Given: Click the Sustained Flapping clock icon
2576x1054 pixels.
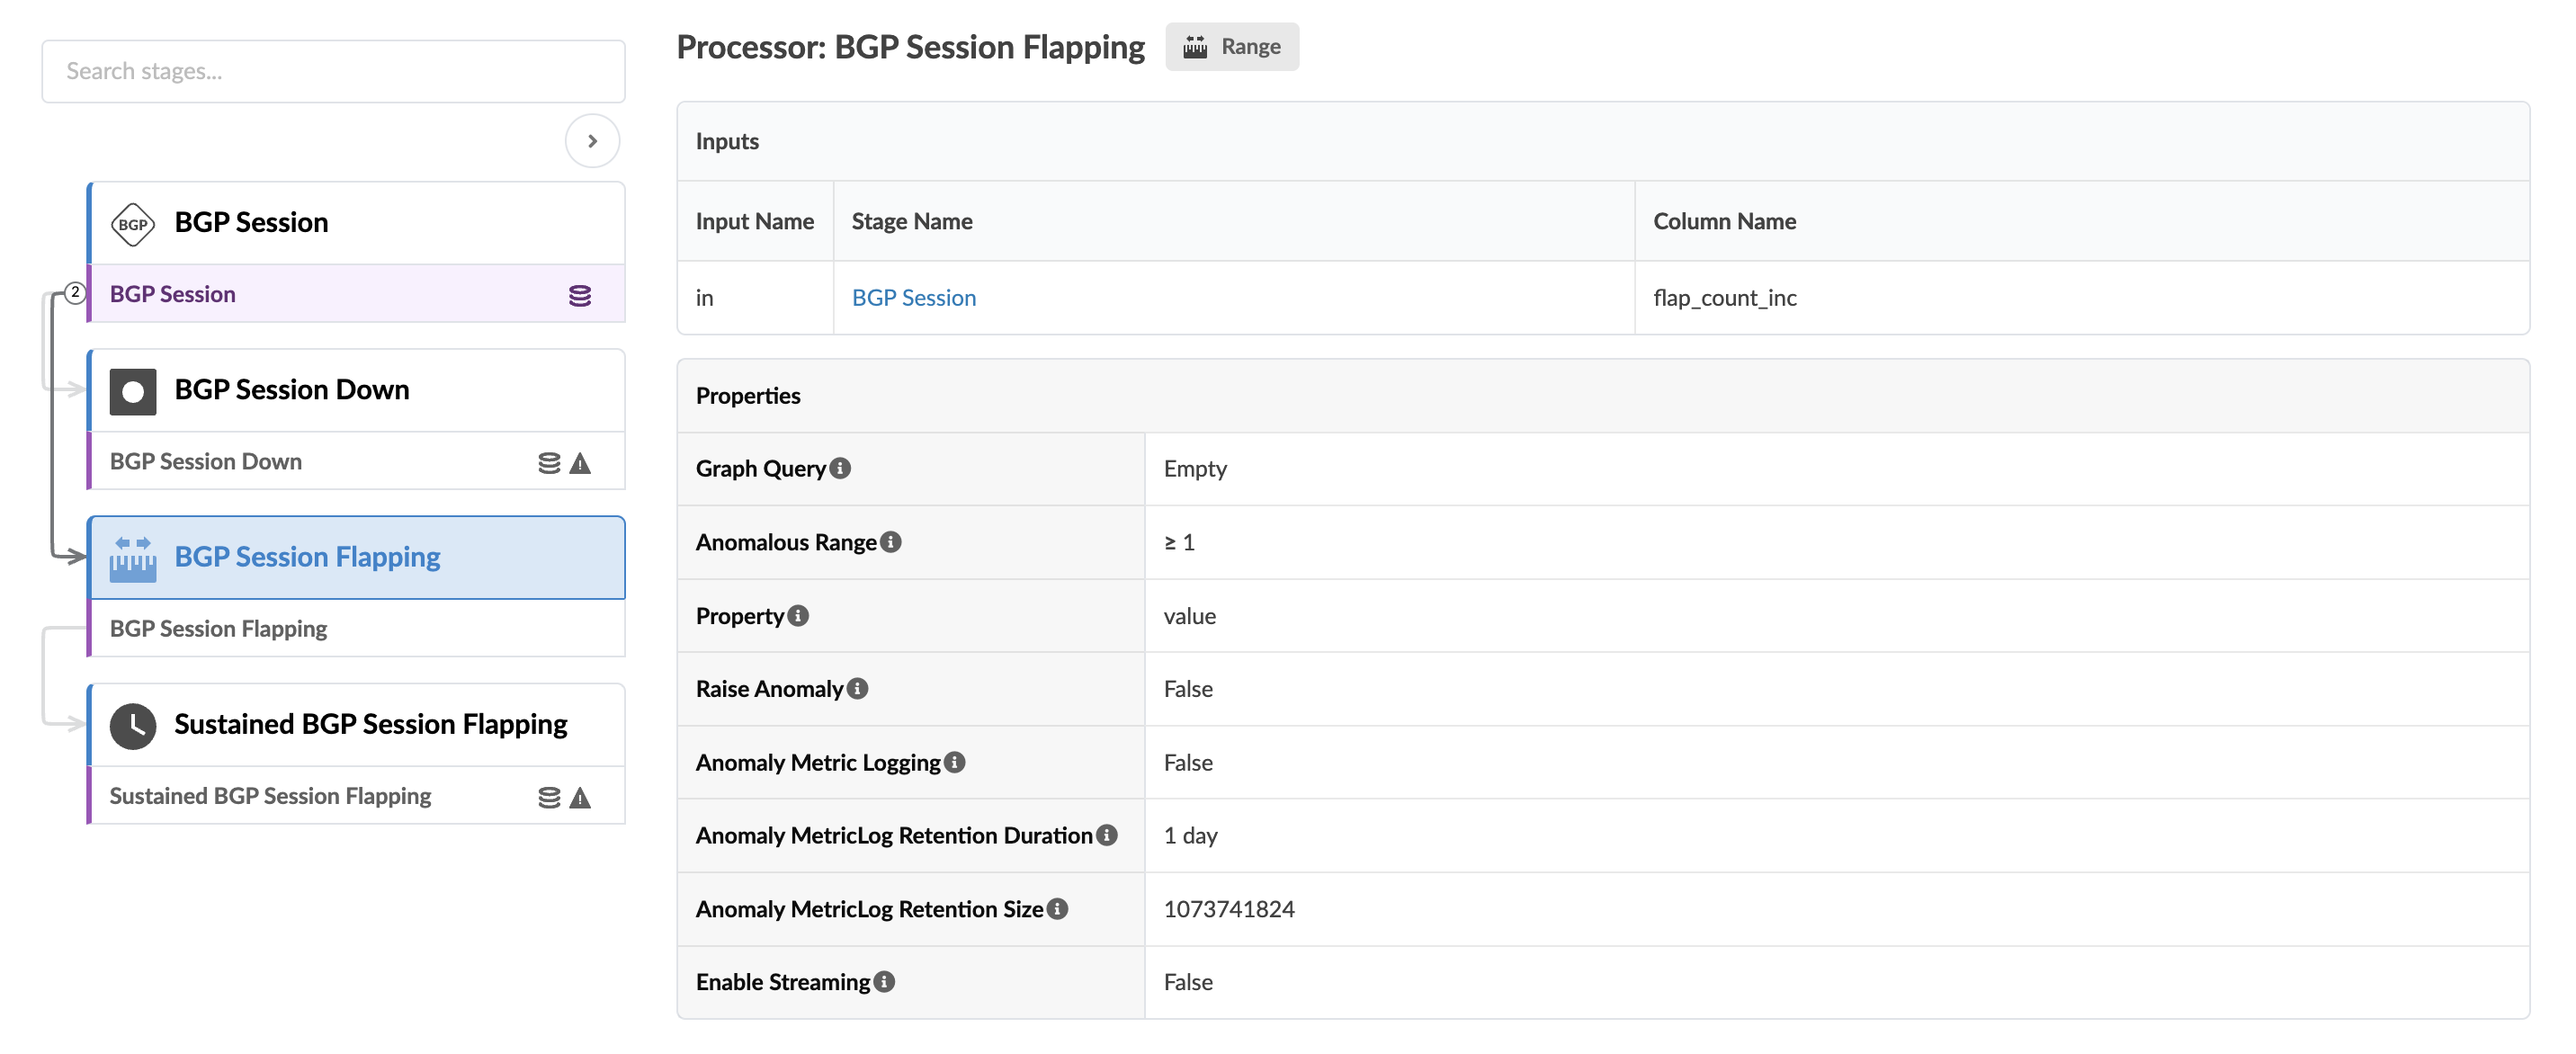Looking at the screenshot, I should [132, 725].
